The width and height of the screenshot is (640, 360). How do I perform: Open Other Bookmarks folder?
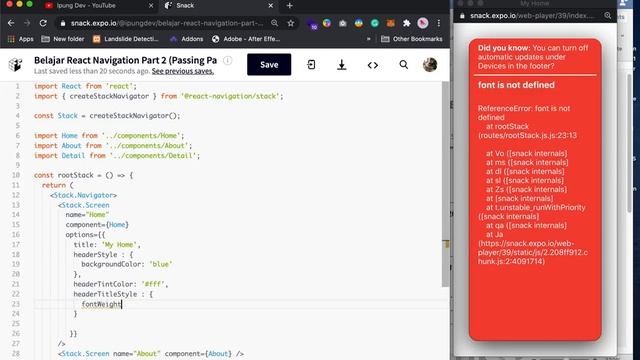(x=411, y=39)
